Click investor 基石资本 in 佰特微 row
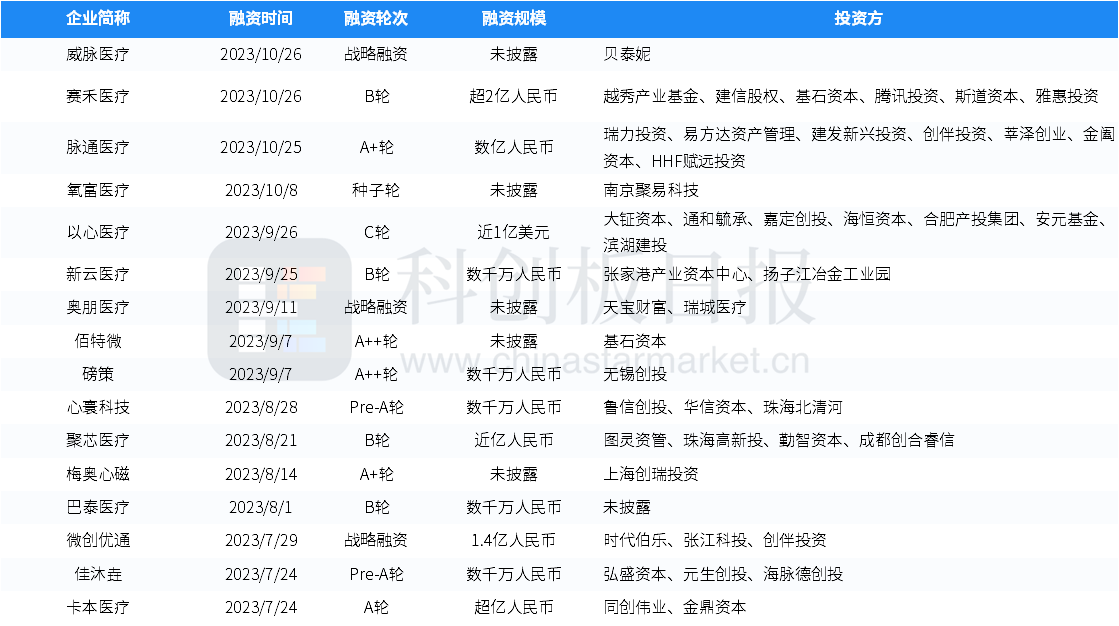 635,341
